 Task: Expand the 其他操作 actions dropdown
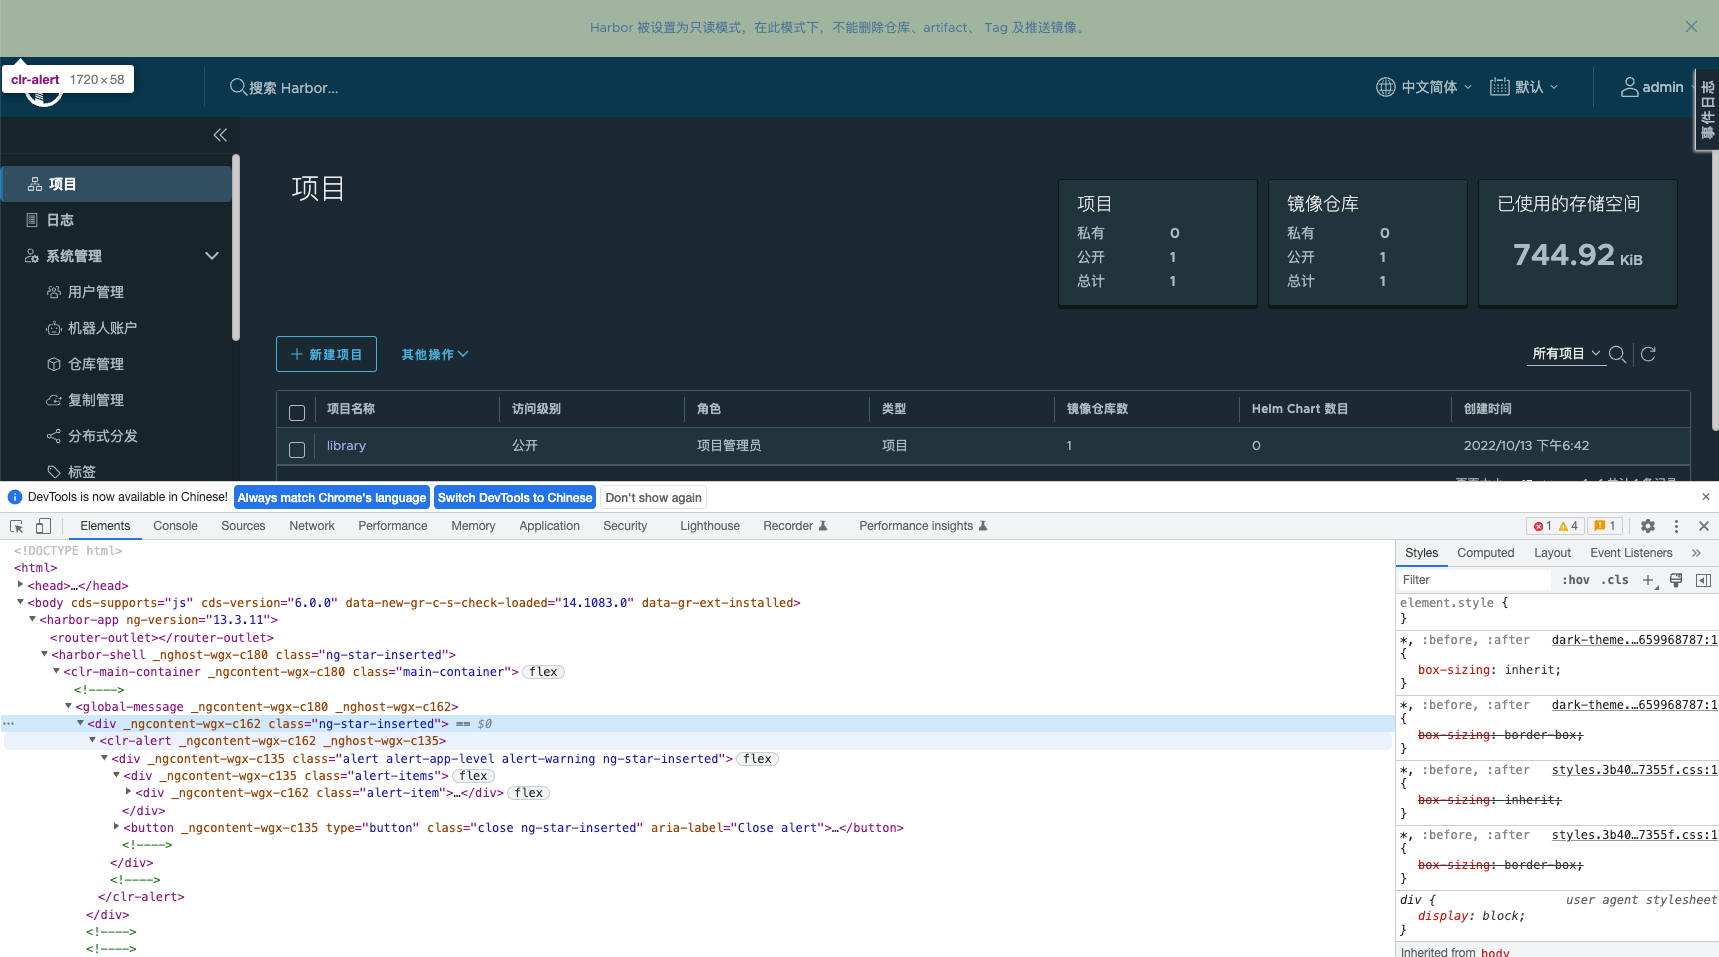(434, 354)
